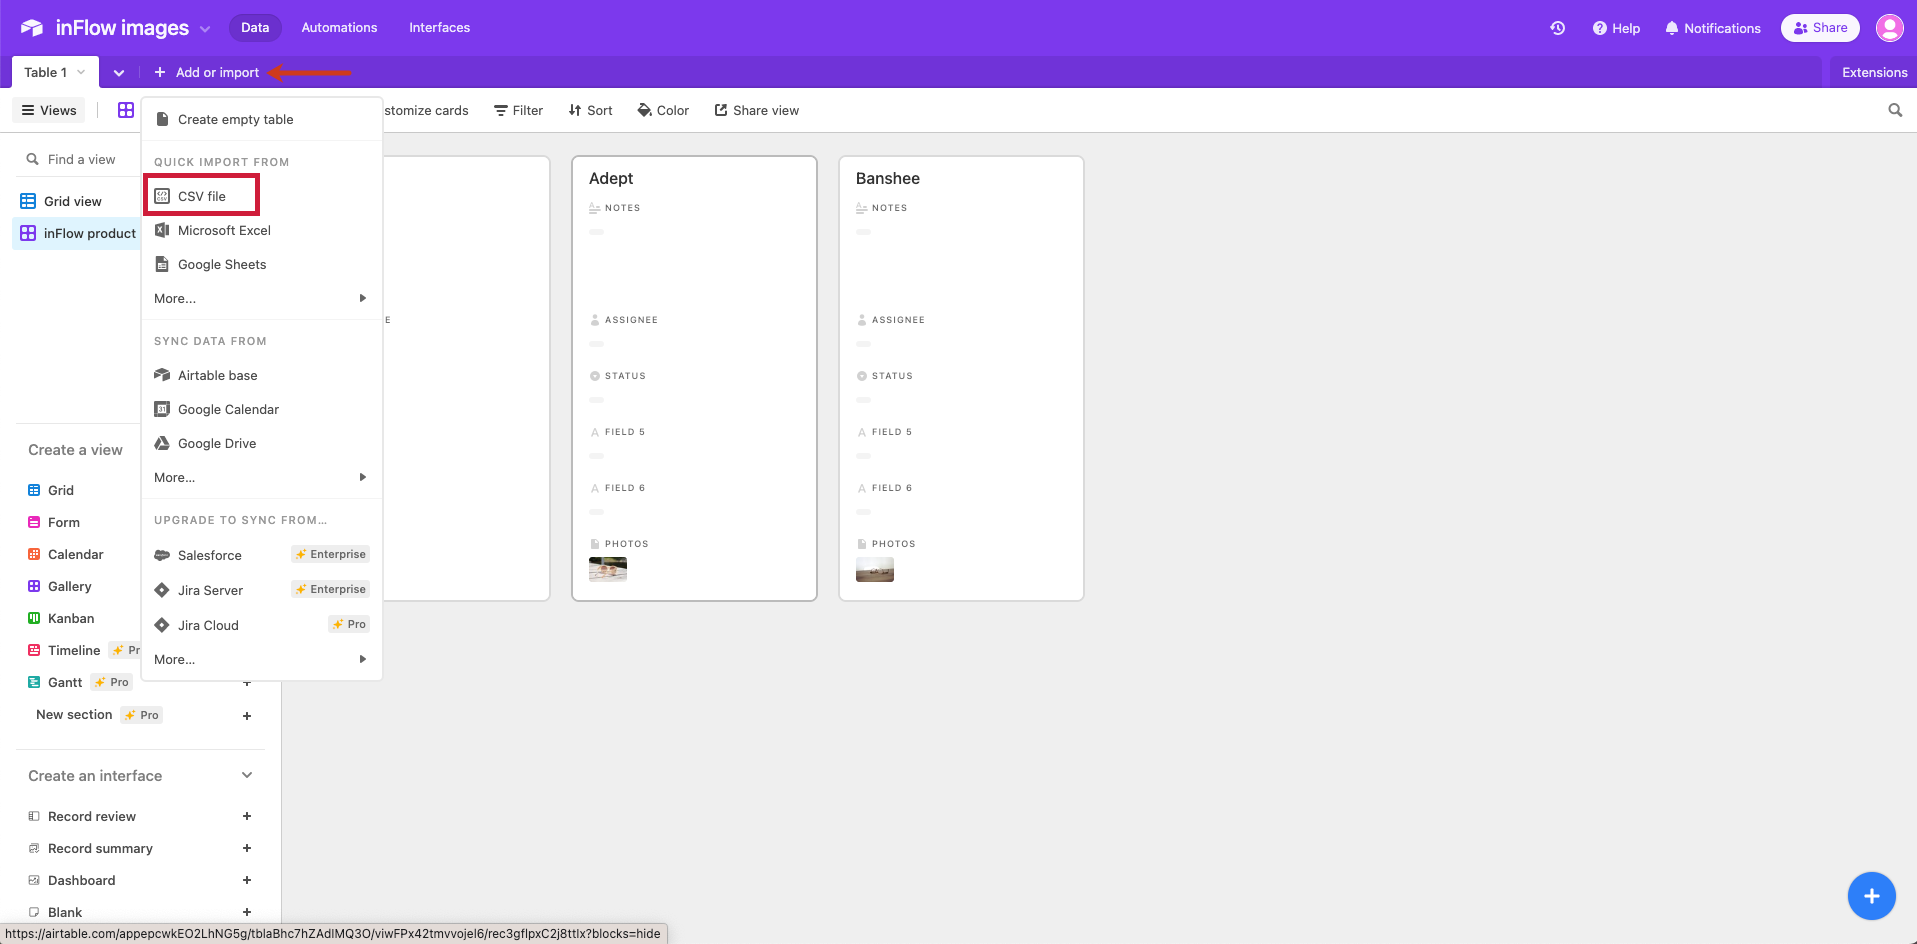The image size is (1917, 944).
Task: Open the Filter options
Action: (518, 110)
